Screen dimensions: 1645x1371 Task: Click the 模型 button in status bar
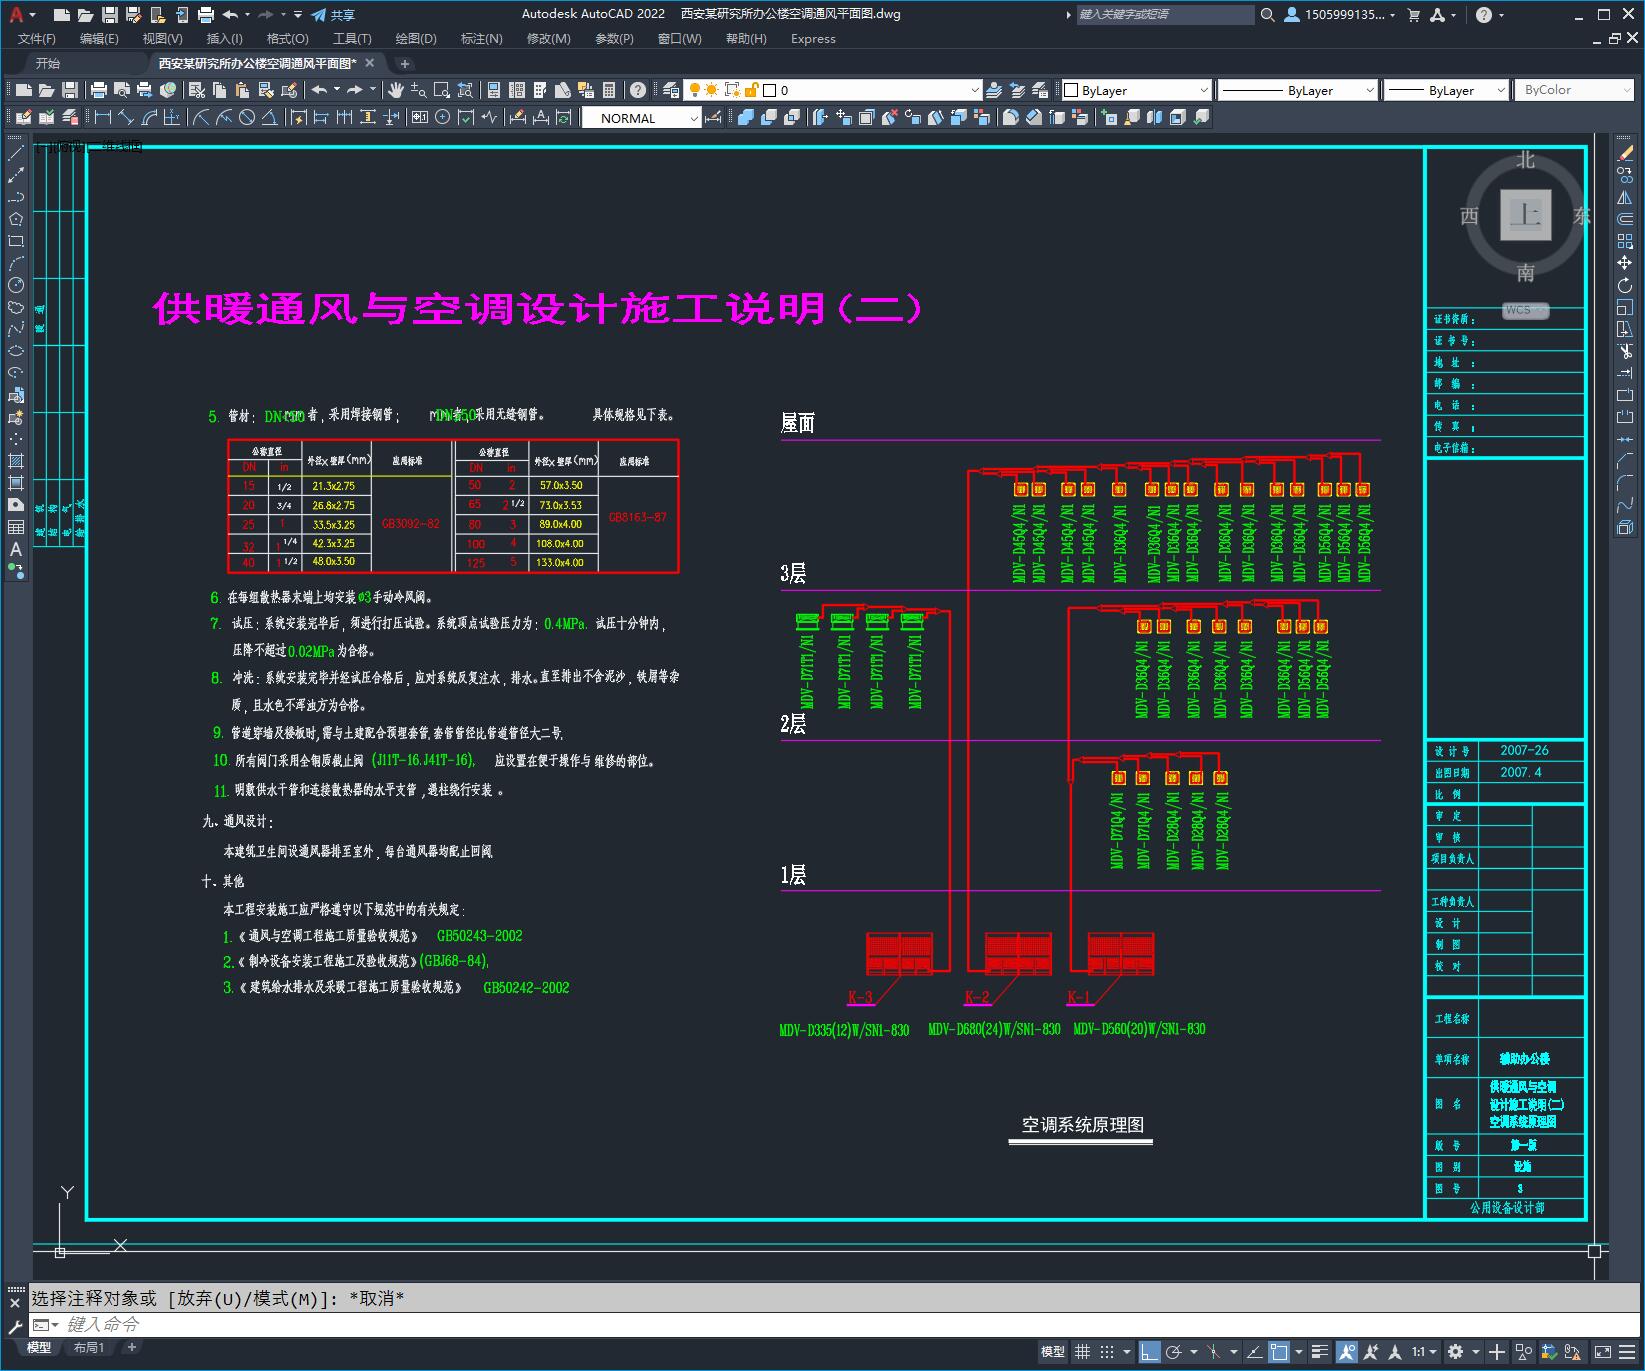(x=1053, y=1352)
